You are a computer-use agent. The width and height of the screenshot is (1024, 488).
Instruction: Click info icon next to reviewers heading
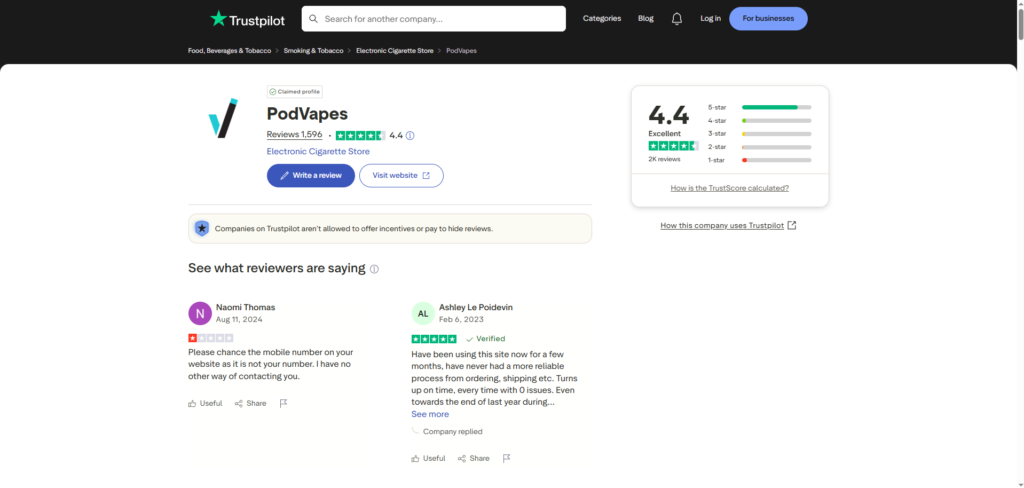375,269
